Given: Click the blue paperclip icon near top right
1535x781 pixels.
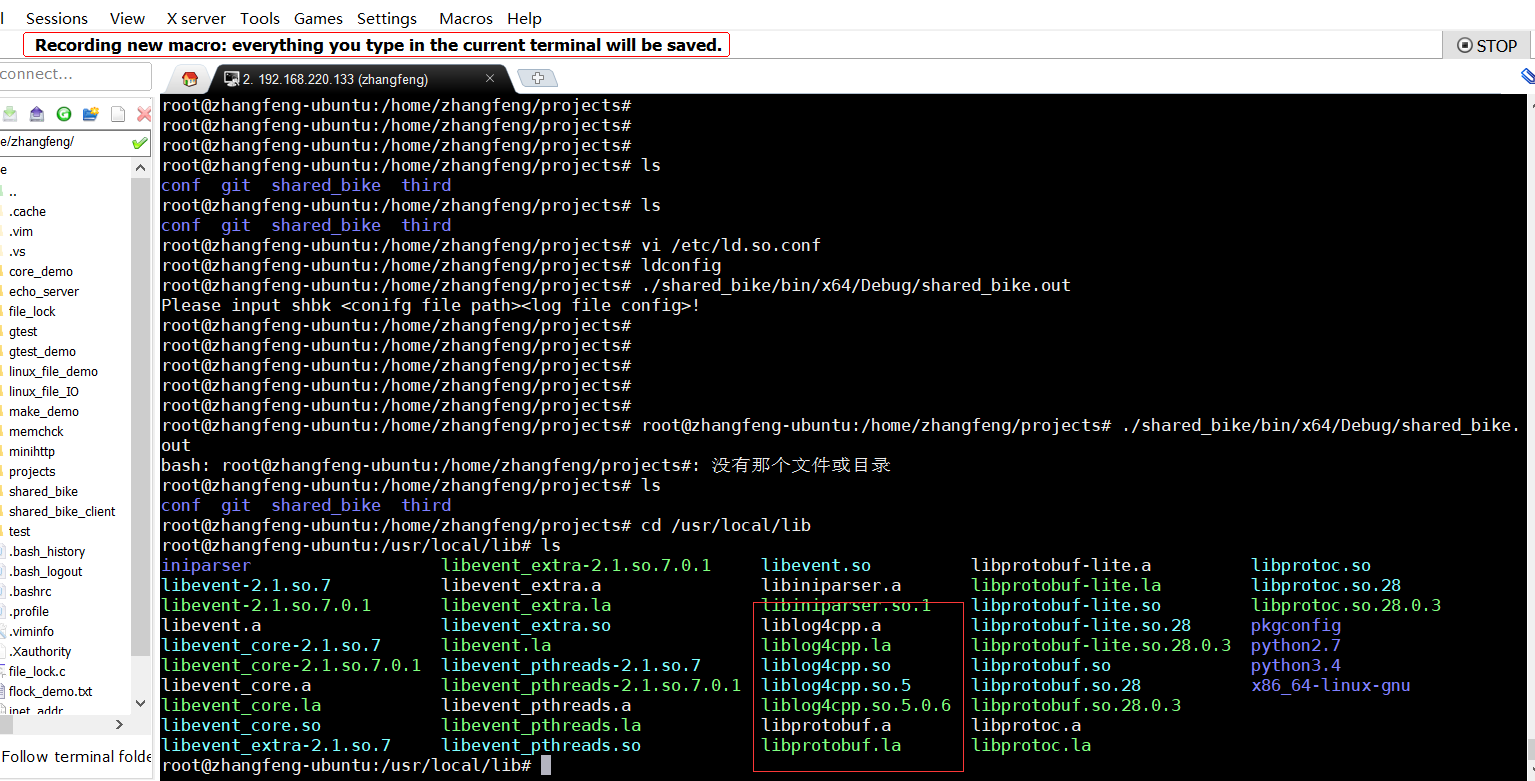Looking at the screenshot, I should (1526, 75).
